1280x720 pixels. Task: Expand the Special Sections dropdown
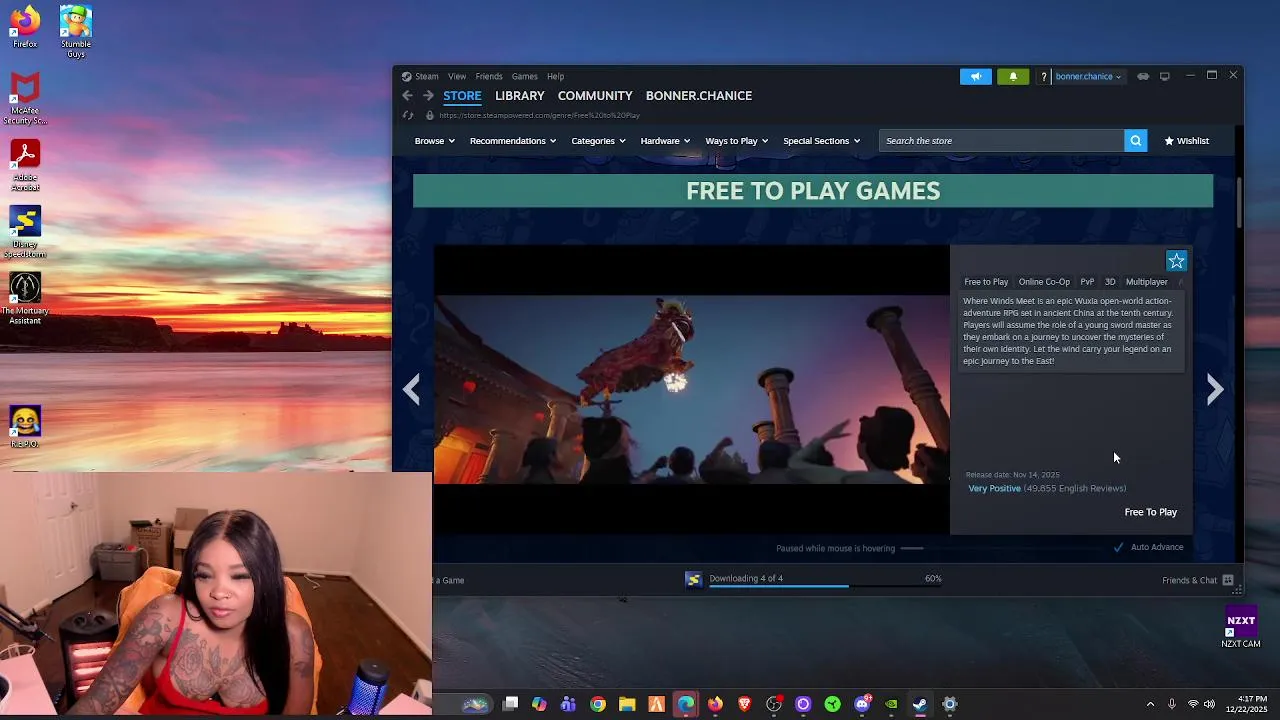[821, 141]
